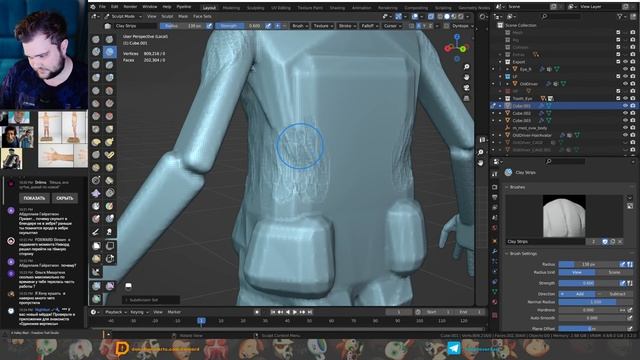Viewport: 640px width, 360px height.
Task: Toggle radius pressure sensitivity in the header
Action: click(209, 26)
